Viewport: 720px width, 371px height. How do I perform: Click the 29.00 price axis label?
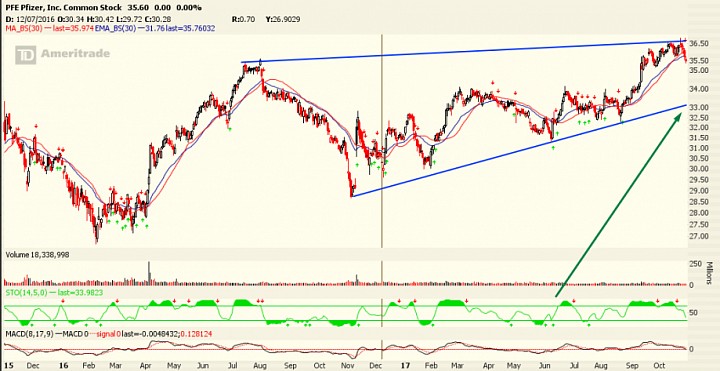click(699, 190)
